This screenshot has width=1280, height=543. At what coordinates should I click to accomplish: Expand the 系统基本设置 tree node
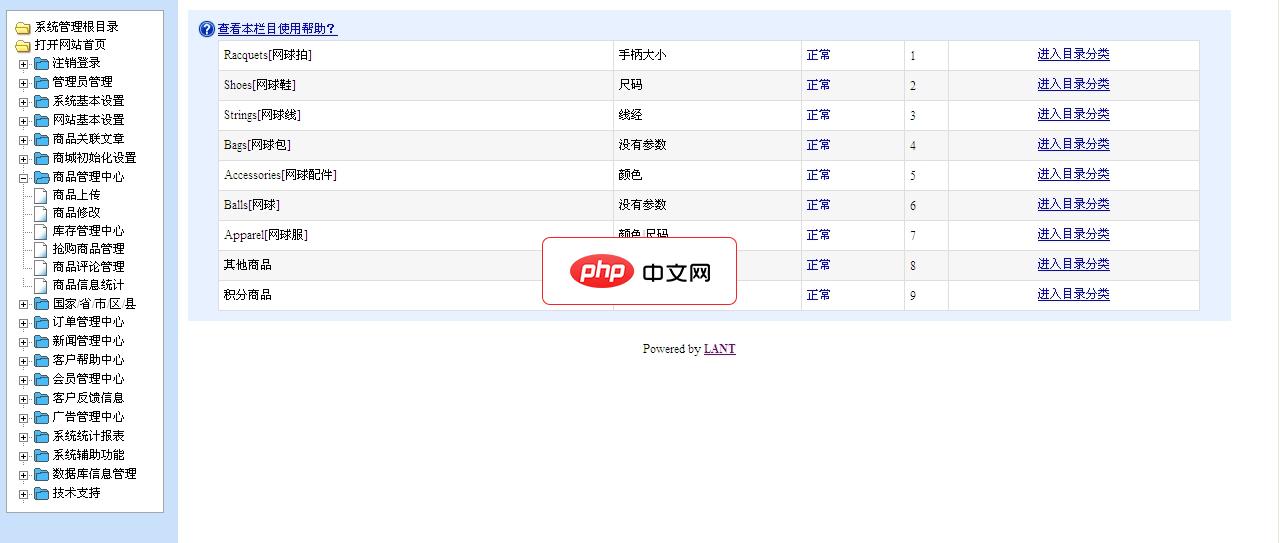24,102
